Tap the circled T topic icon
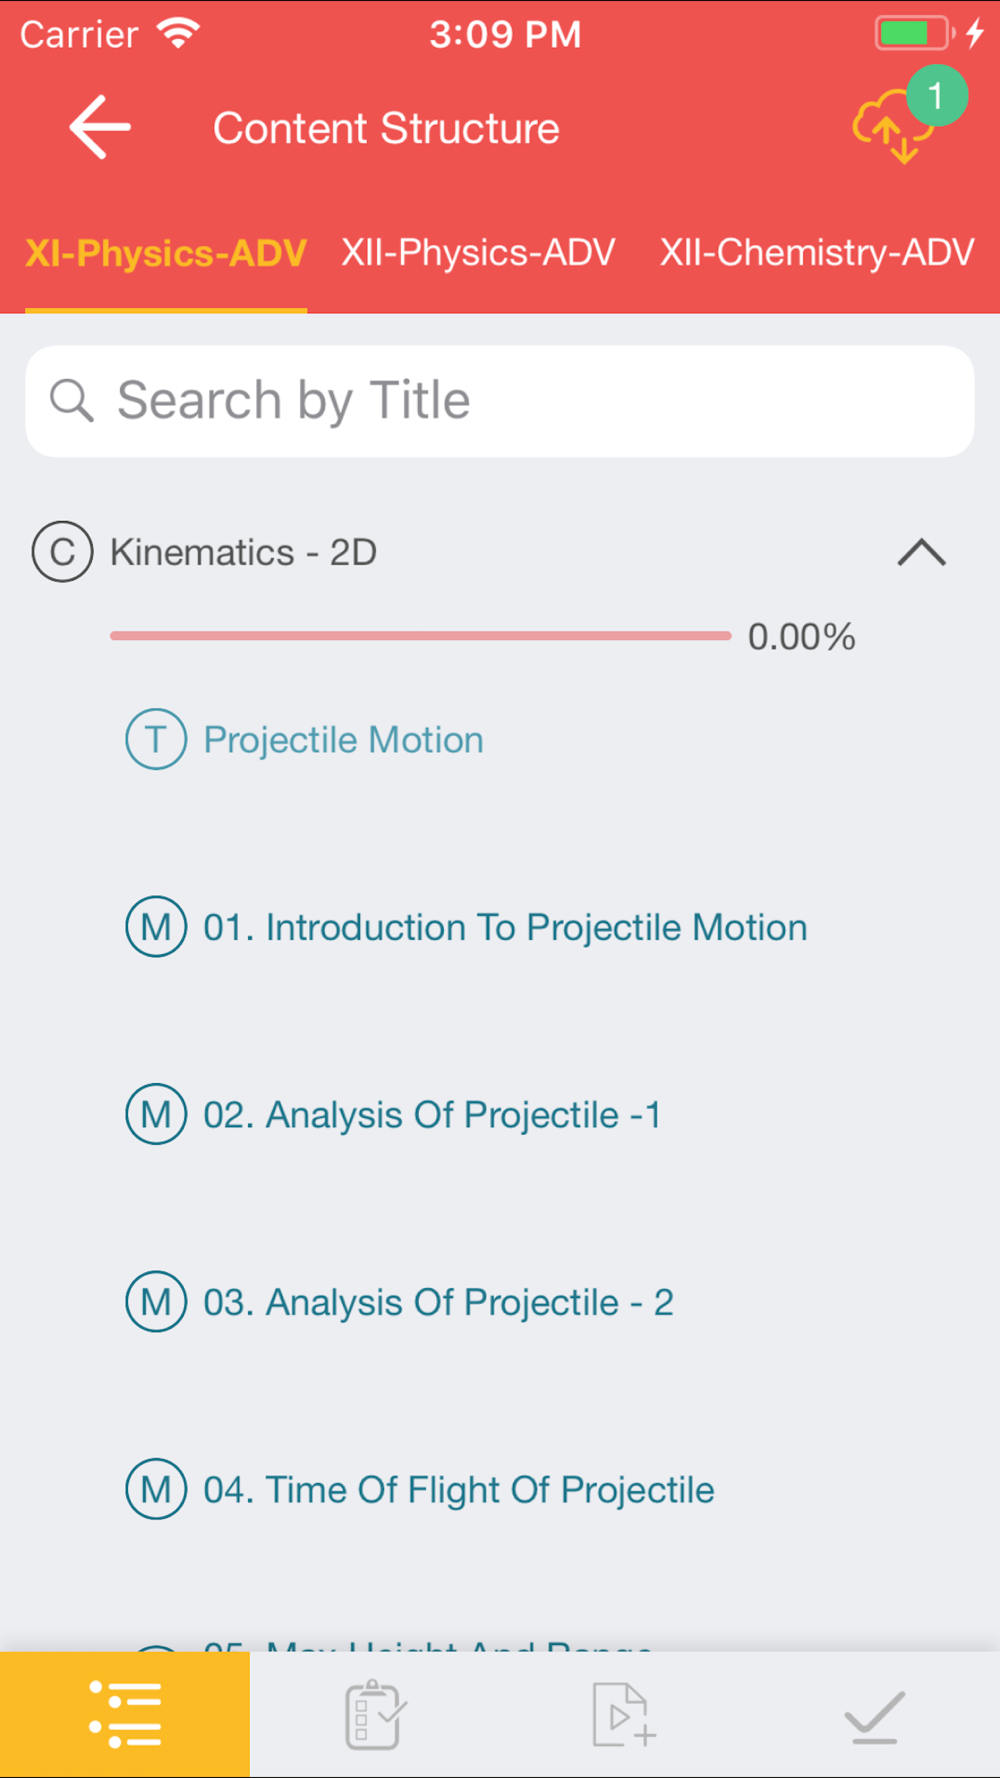 [x=156, y=739]
